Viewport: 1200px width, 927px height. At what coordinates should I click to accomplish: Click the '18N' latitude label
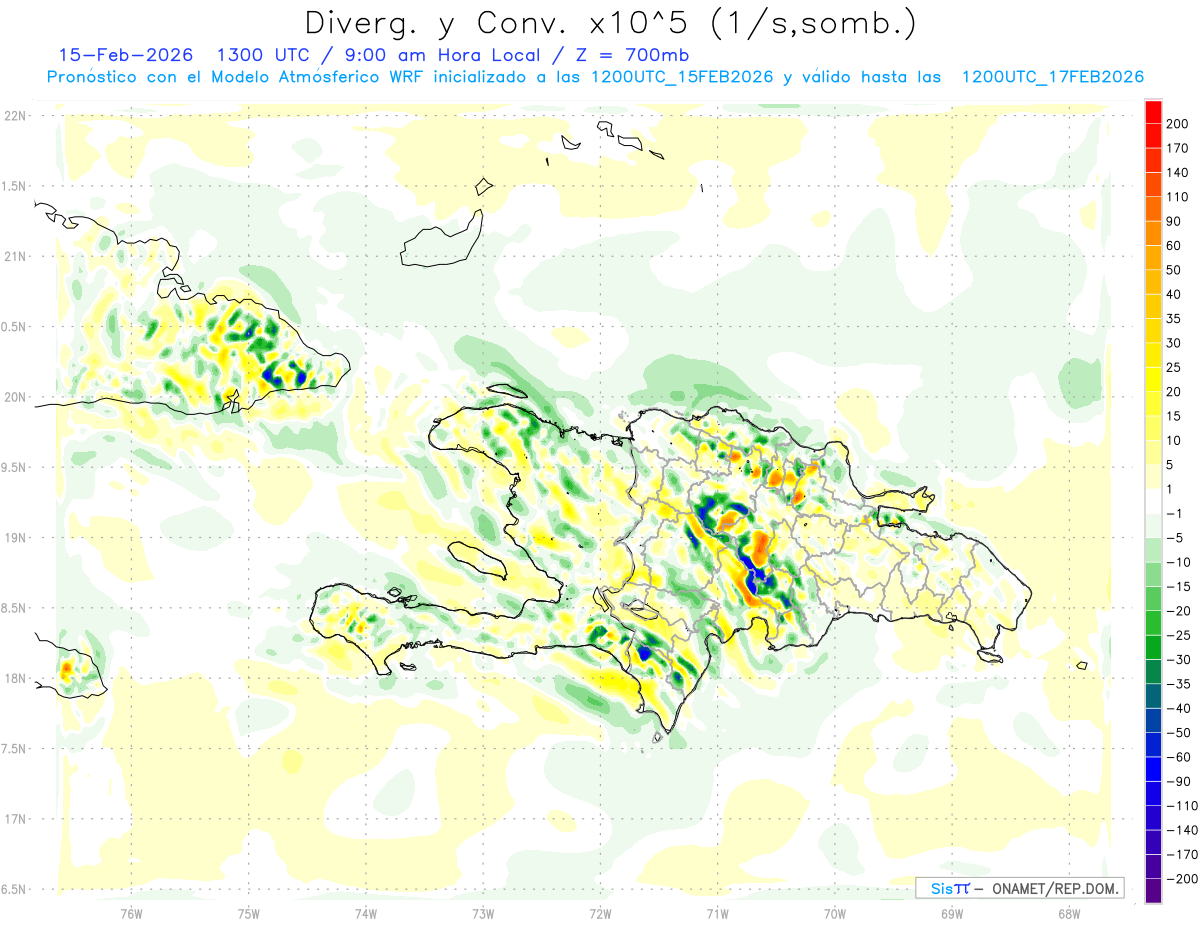tap(14, 678)
